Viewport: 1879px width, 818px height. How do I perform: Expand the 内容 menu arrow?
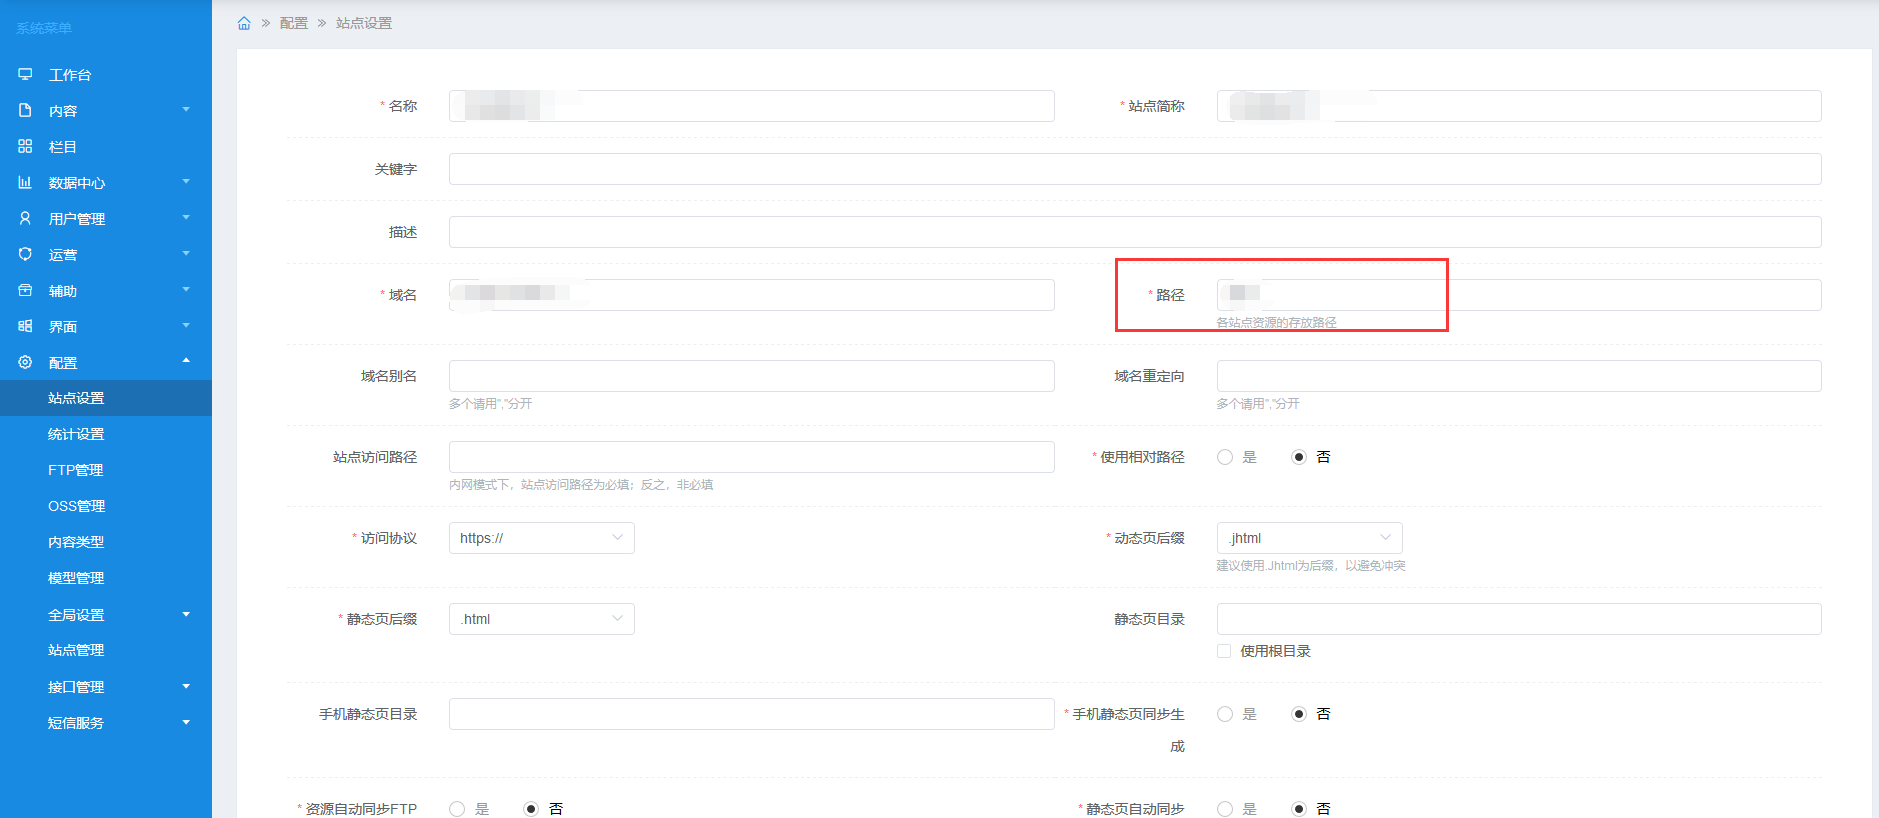(186, 109)
